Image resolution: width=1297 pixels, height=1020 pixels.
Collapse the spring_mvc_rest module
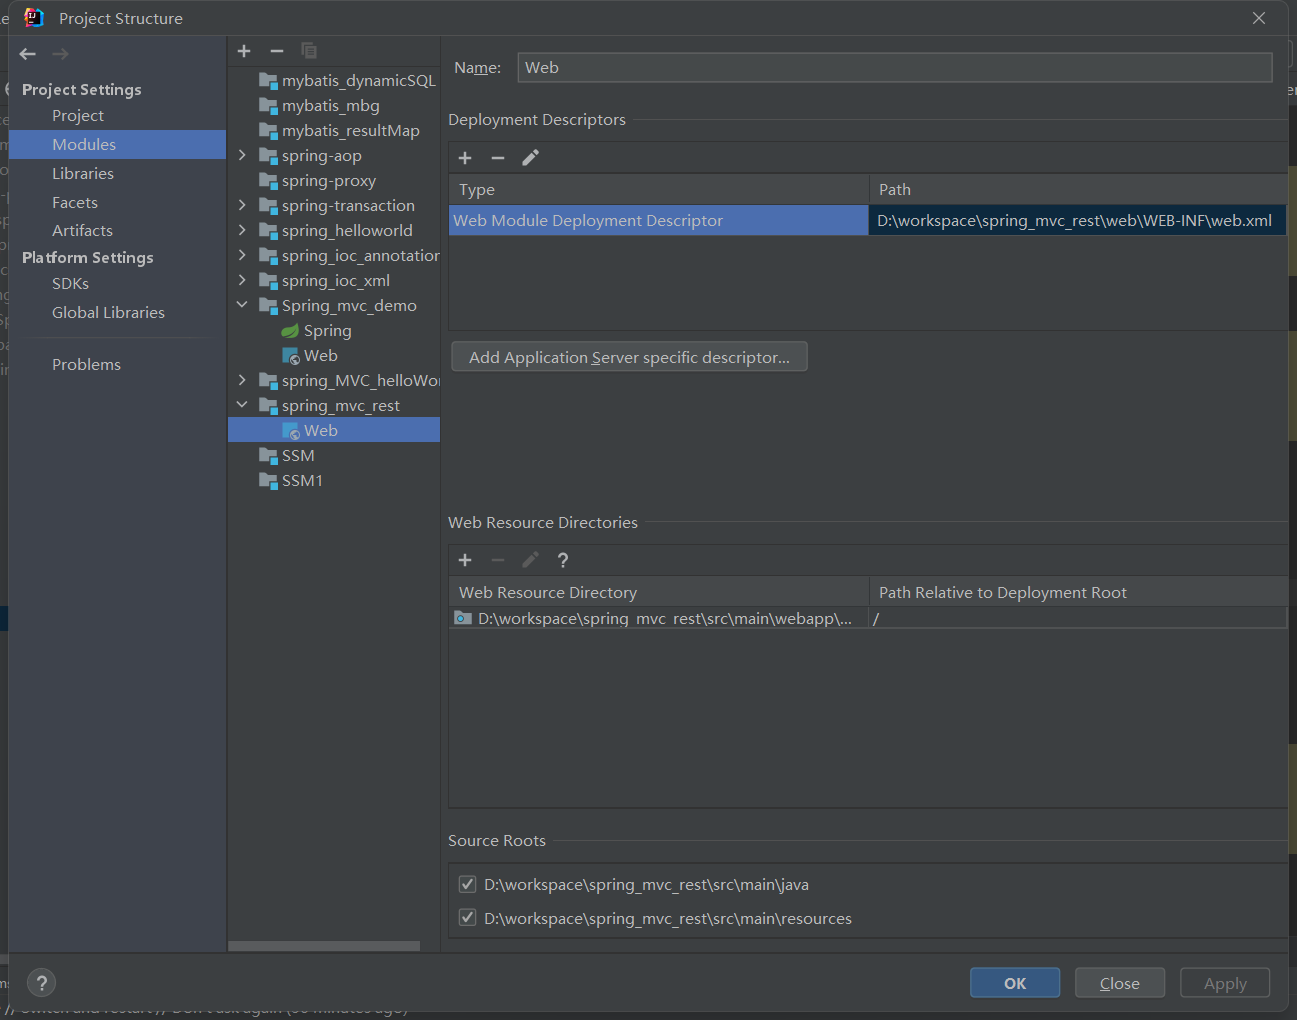pyautogui.click(x=242, y=405)
